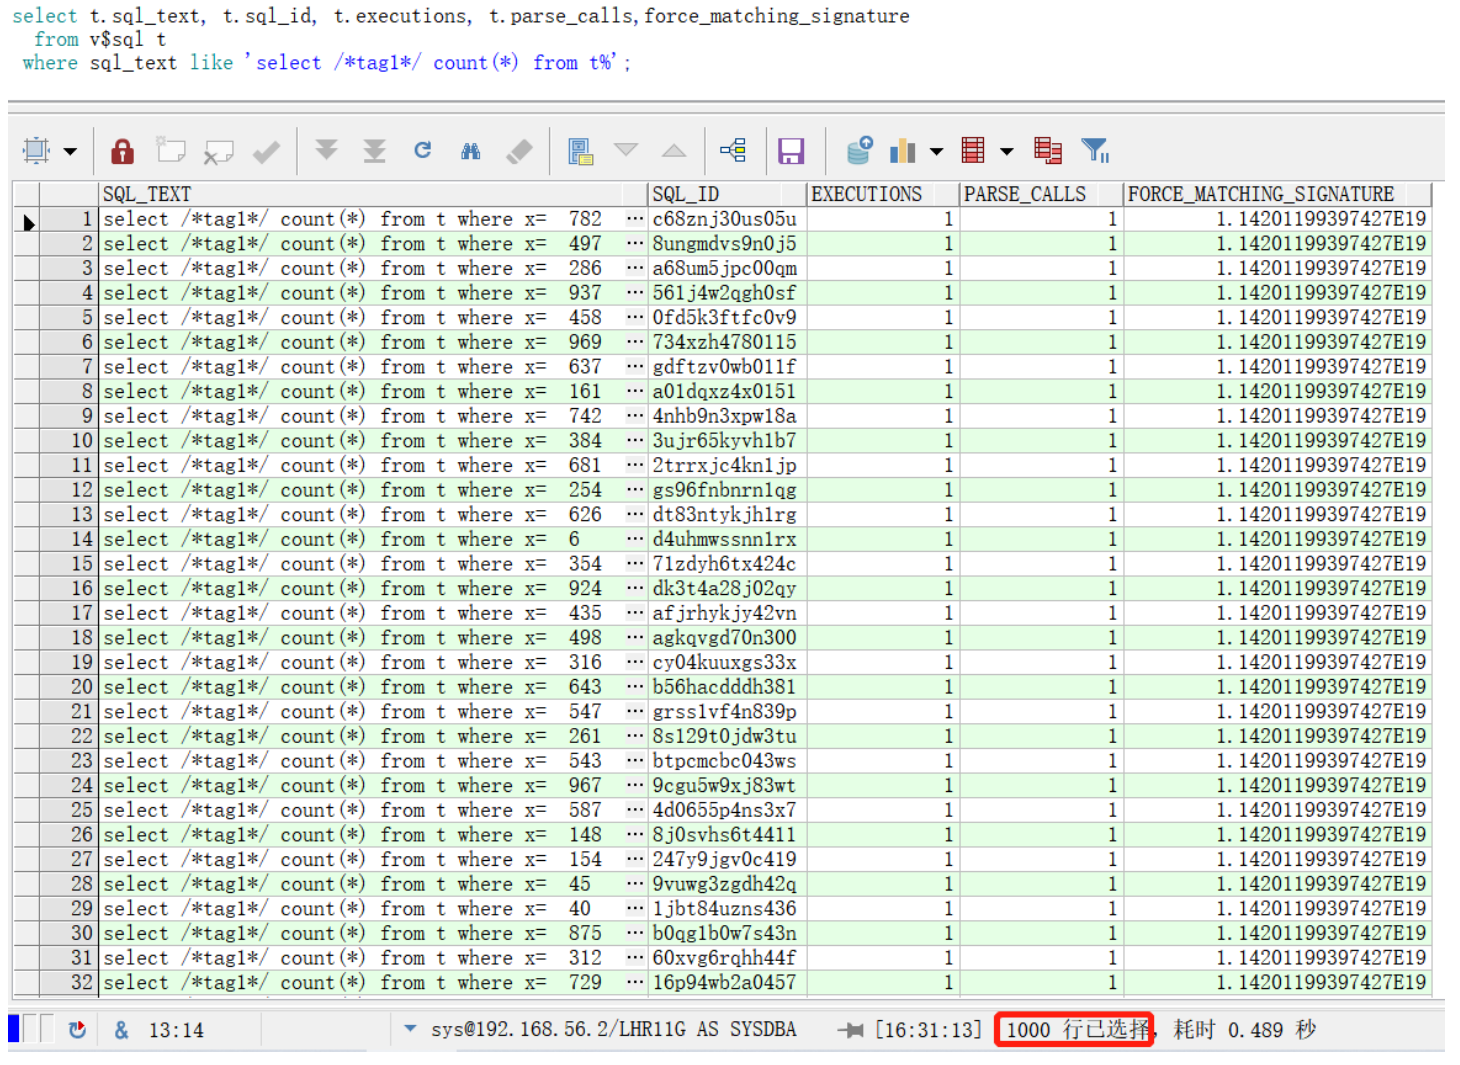Open connection dropdown before sys@192.168.56.2
Screen dimensions: 1460x1065
(410, 1028)
